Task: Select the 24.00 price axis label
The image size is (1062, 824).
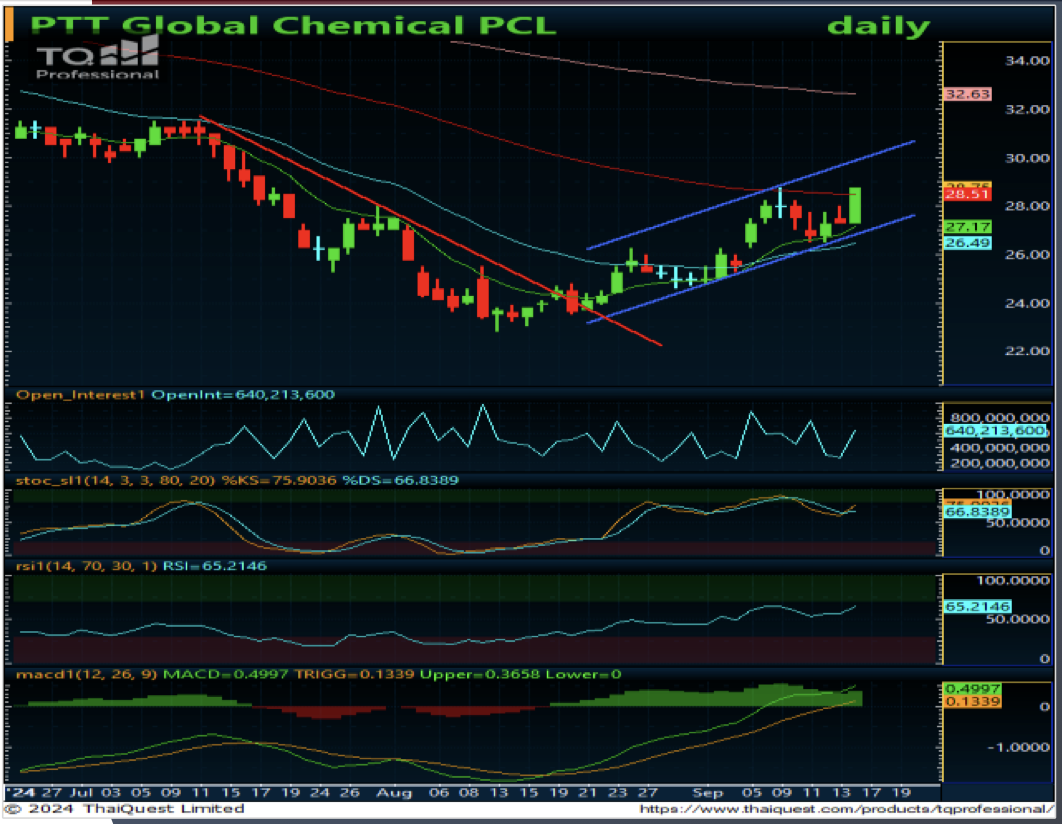Action: coord(1027,303)
